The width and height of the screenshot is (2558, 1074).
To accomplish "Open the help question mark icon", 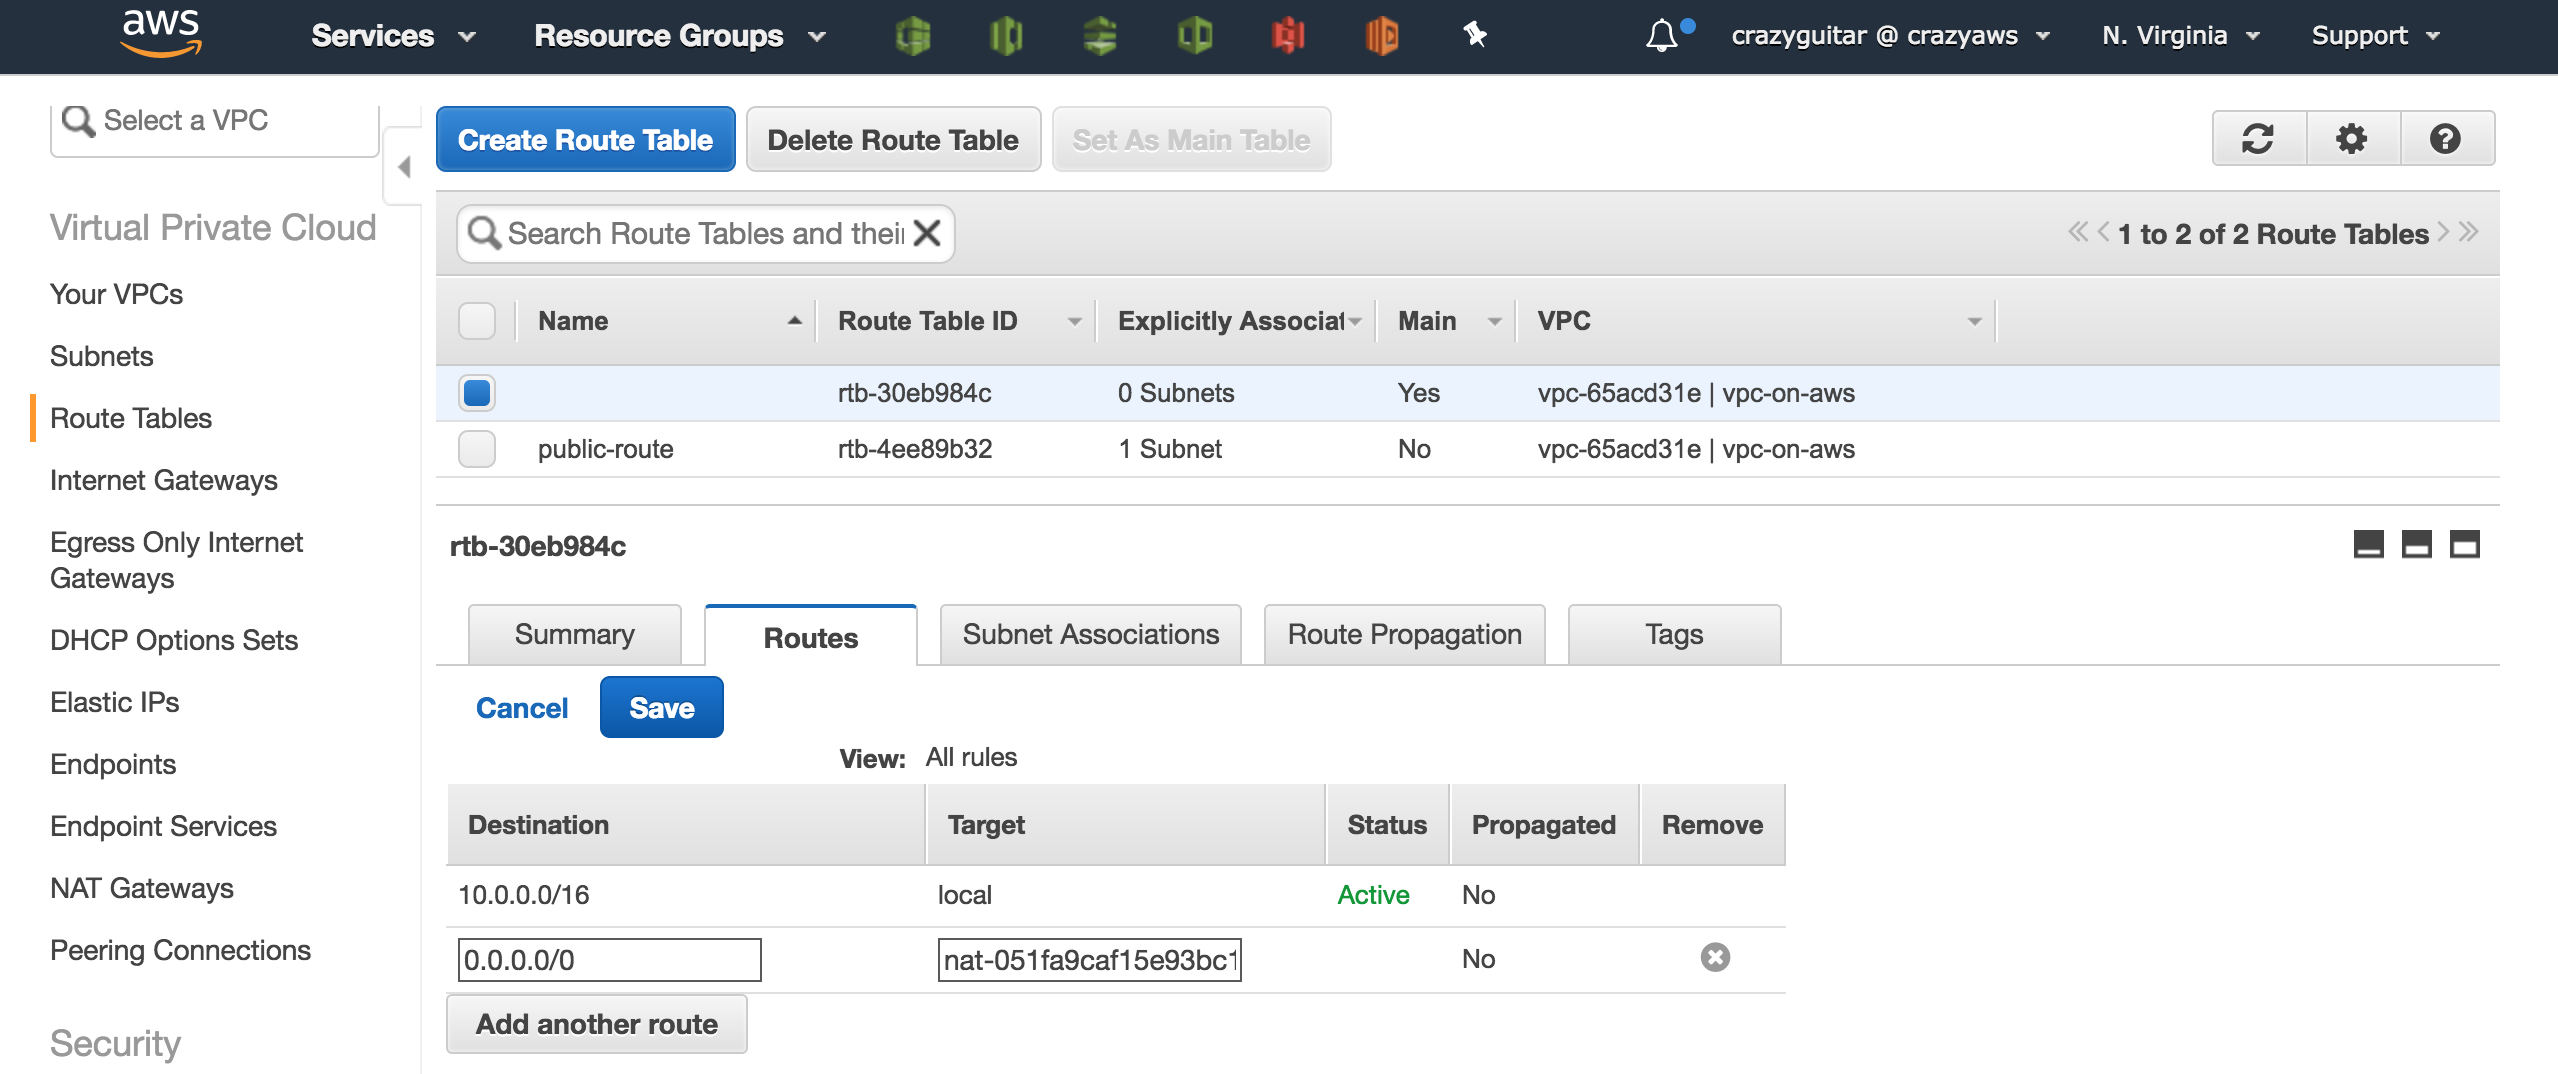I will click(2445, 139).
